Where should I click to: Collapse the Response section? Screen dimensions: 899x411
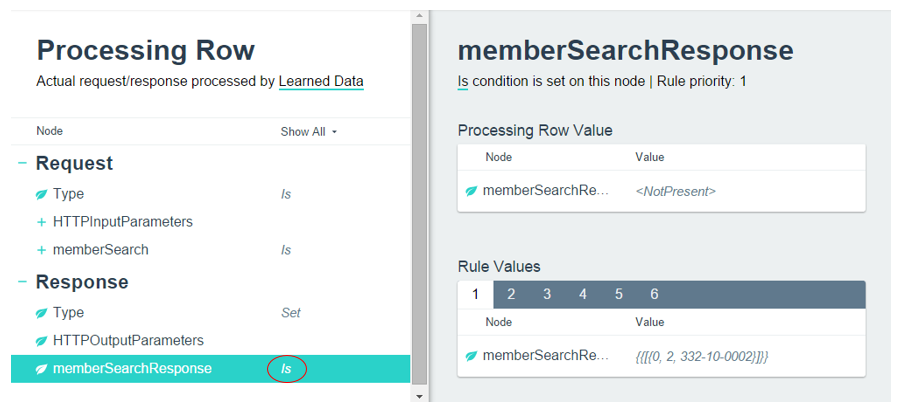tap(22, 282)
